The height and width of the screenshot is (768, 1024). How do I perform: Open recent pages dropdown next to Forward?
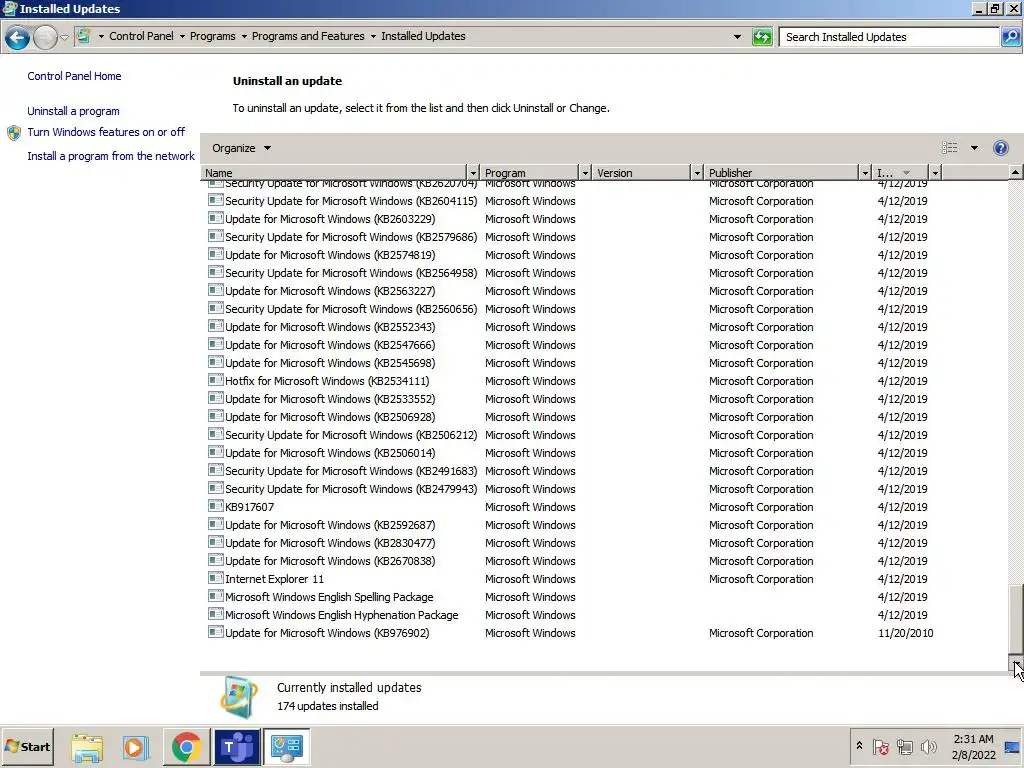[x=64, y=37]
